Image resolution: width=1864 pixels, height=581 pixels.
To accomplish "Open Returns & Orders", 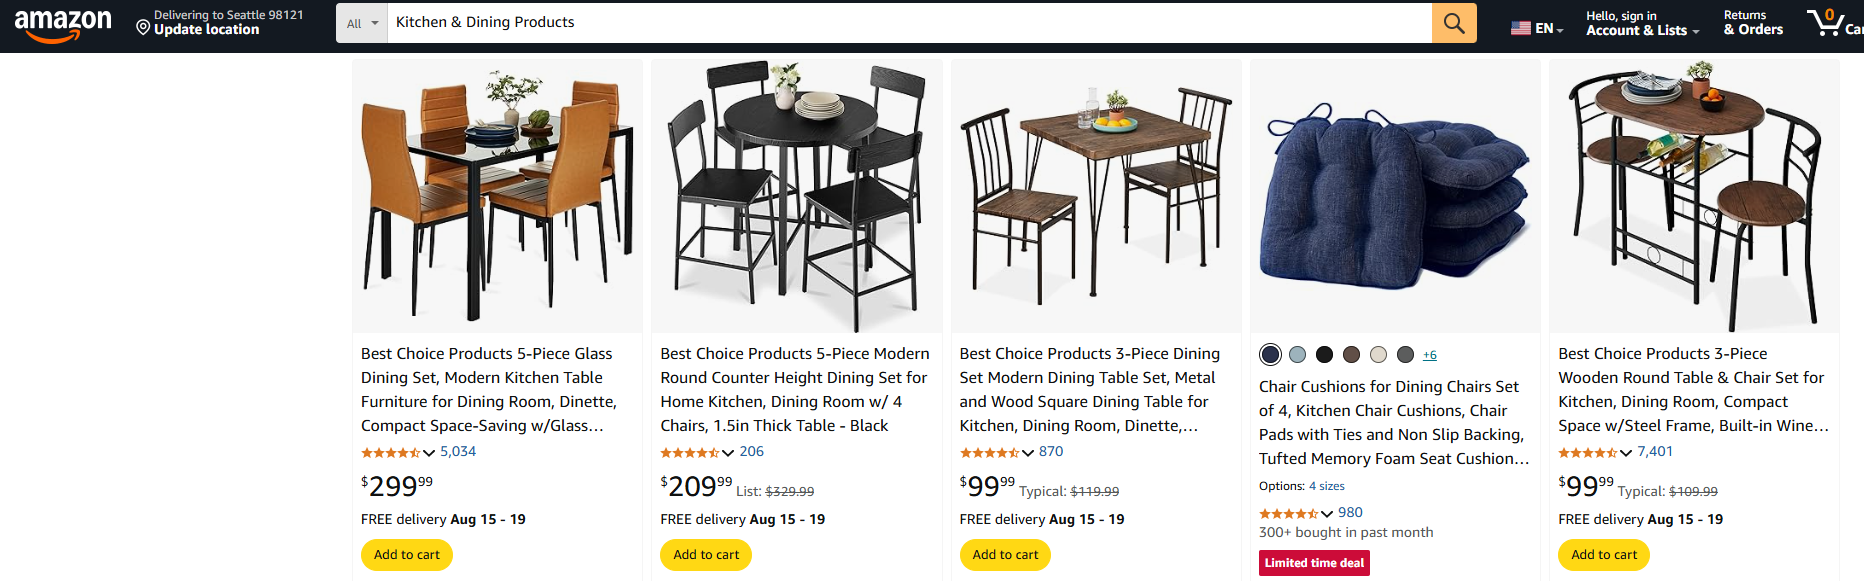I will click(x=1752, y=23).
